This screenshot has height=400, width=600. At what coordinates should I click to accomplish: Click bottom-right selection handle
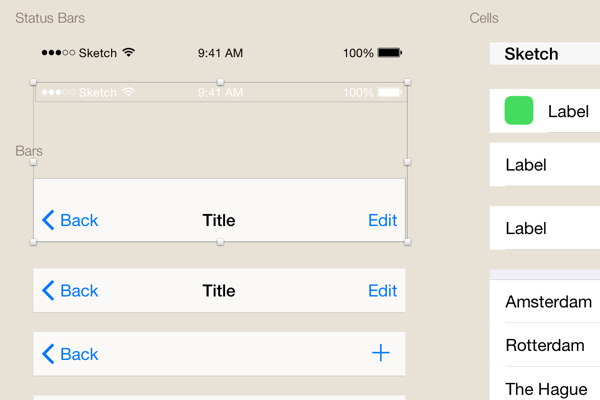[407, 242]
